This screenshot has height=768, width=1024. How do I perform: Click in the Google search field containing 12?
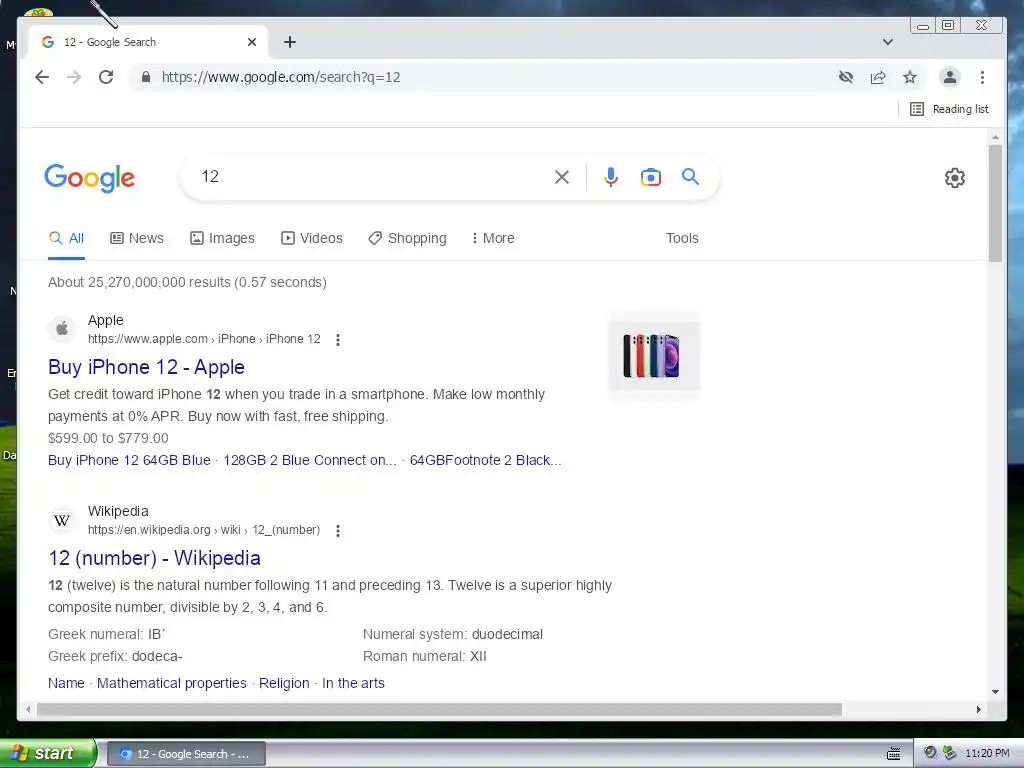click(372, 177)
